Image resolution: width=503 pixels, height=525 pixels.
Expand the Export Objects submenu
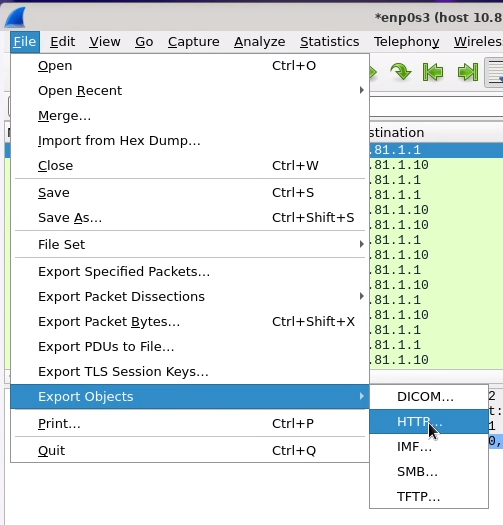[190, 397]
